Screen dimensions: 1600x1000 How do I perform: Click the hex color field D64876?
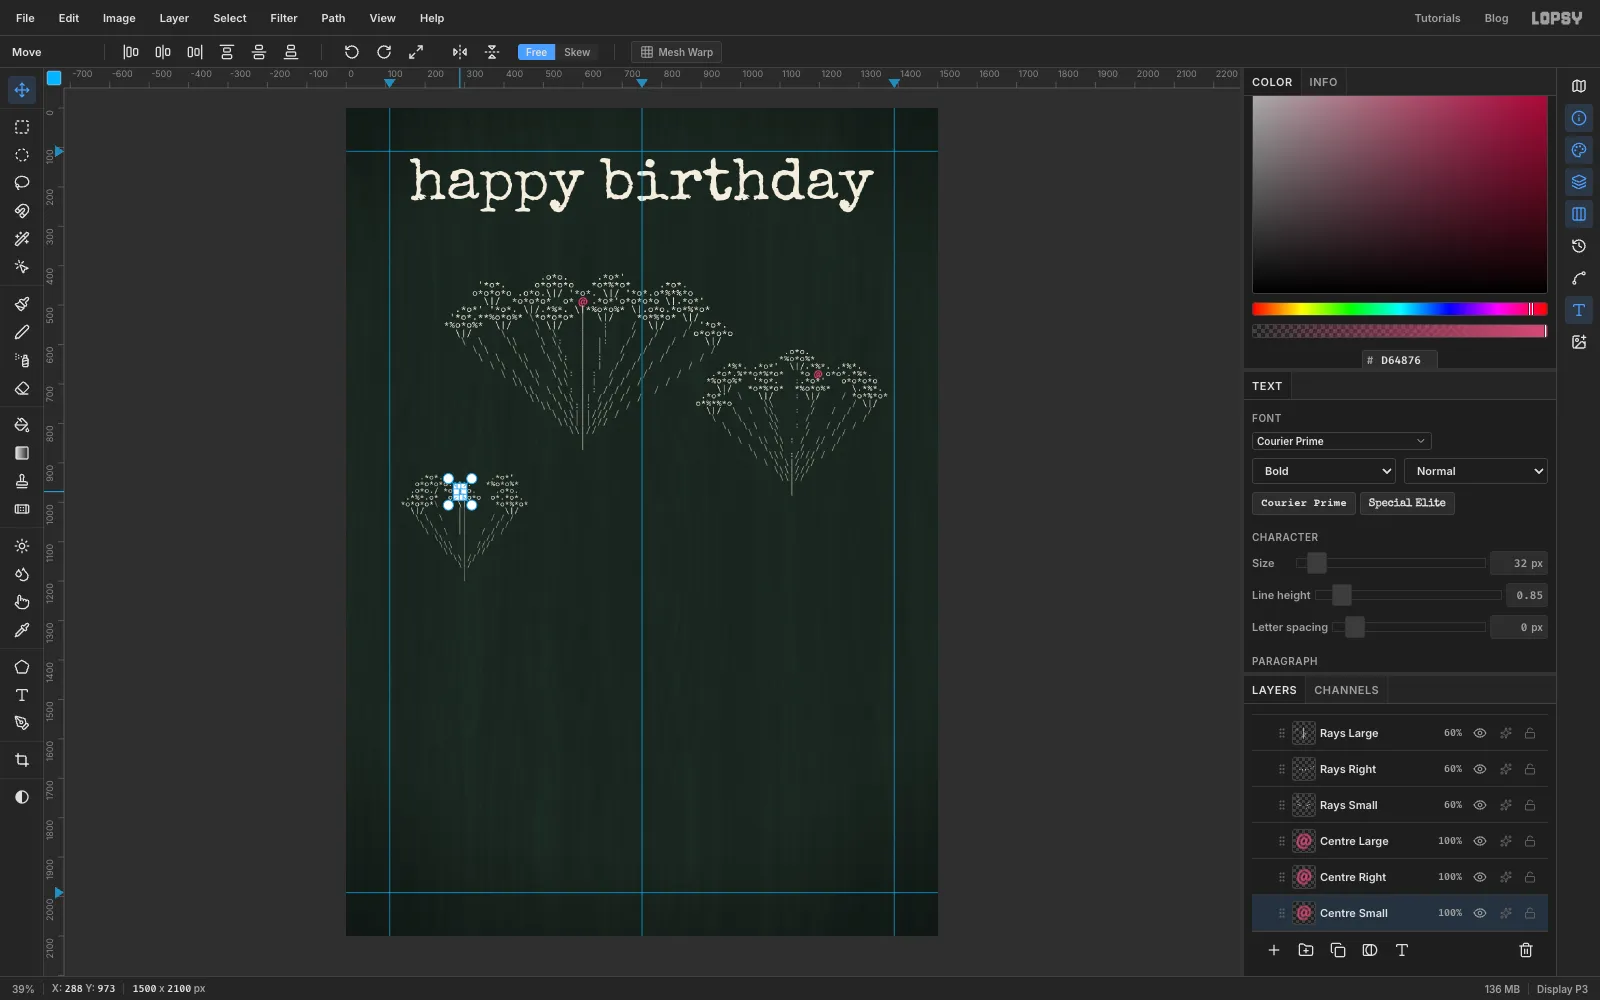pyautogui.click(x=1400, y=360)
